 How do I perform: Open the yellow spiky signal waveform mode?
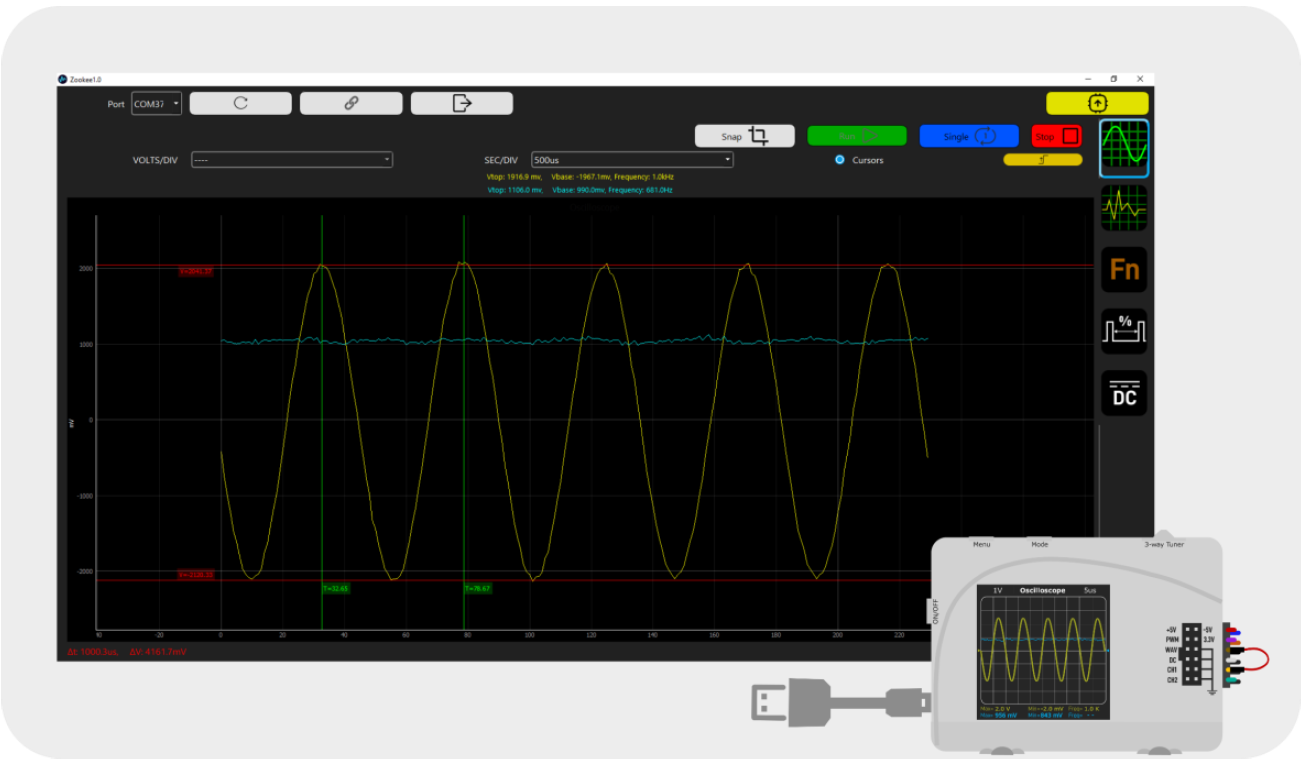point(1124,208)
